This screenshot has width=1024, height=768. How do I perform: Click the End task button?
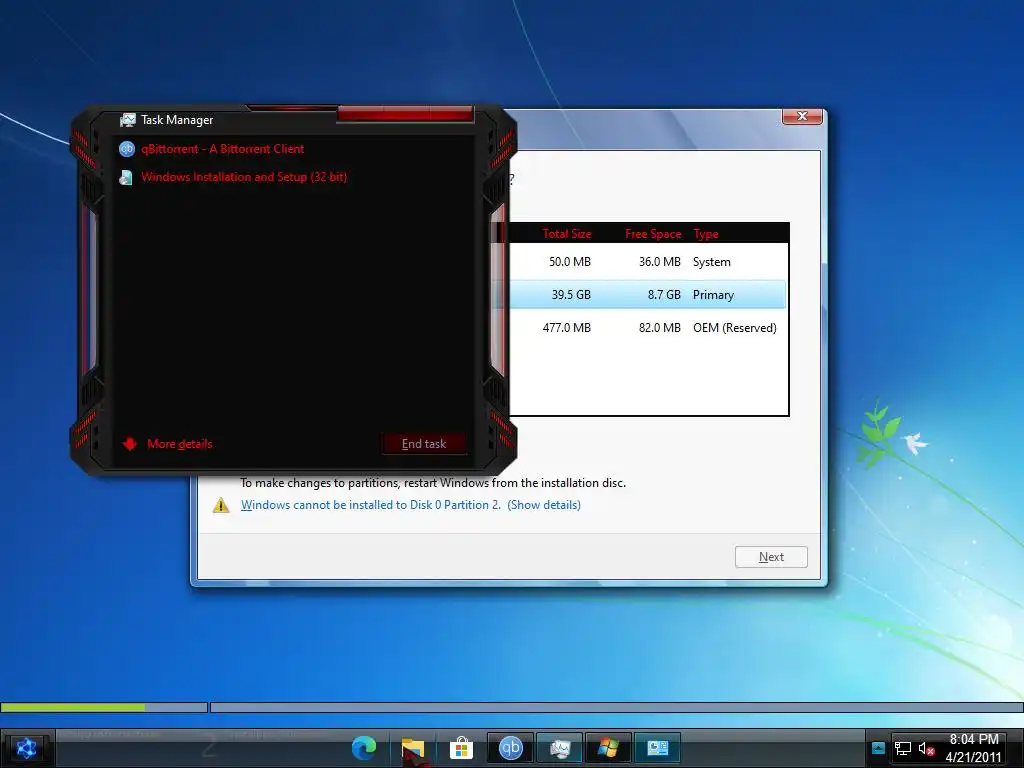coord(424,444)
